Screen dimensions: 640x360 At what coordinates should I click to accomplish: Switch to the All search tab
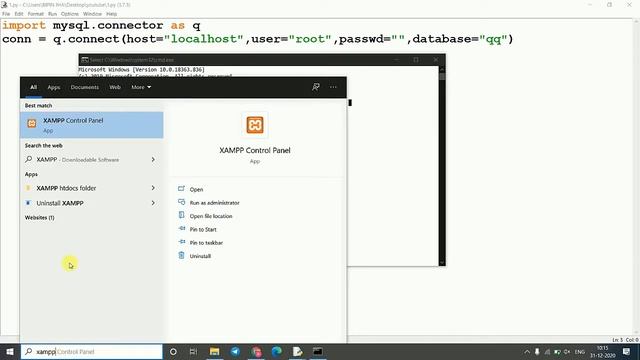pyautogui.click(x=33, y=87)
